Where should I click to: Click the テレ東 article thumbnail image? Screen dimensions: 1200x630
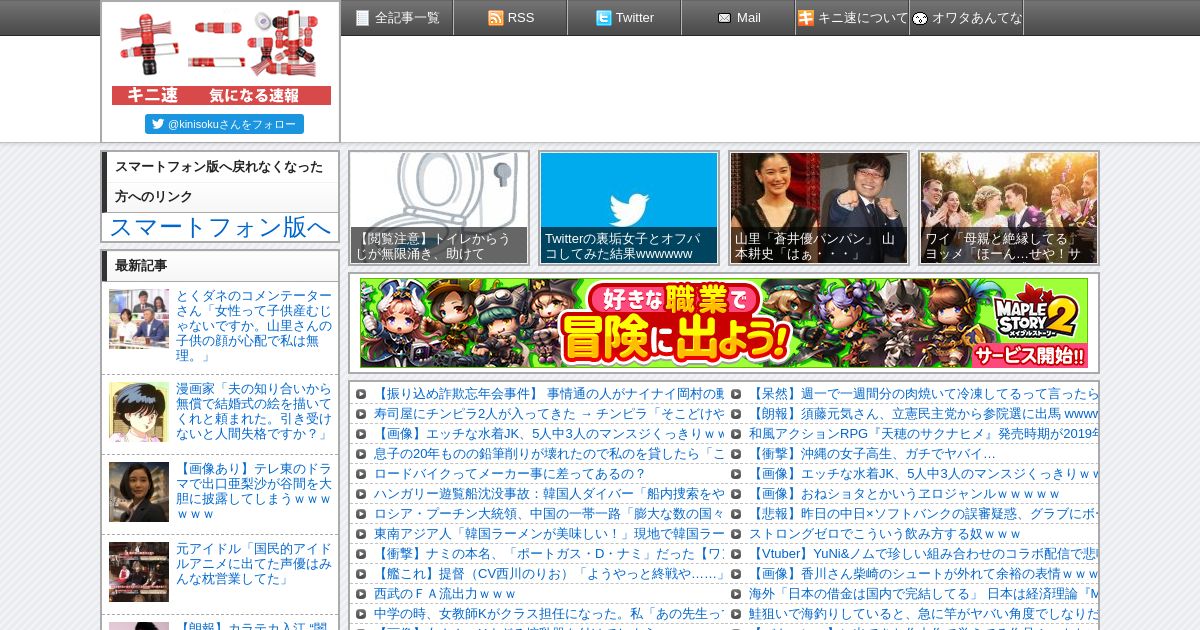tap(139, 492)
